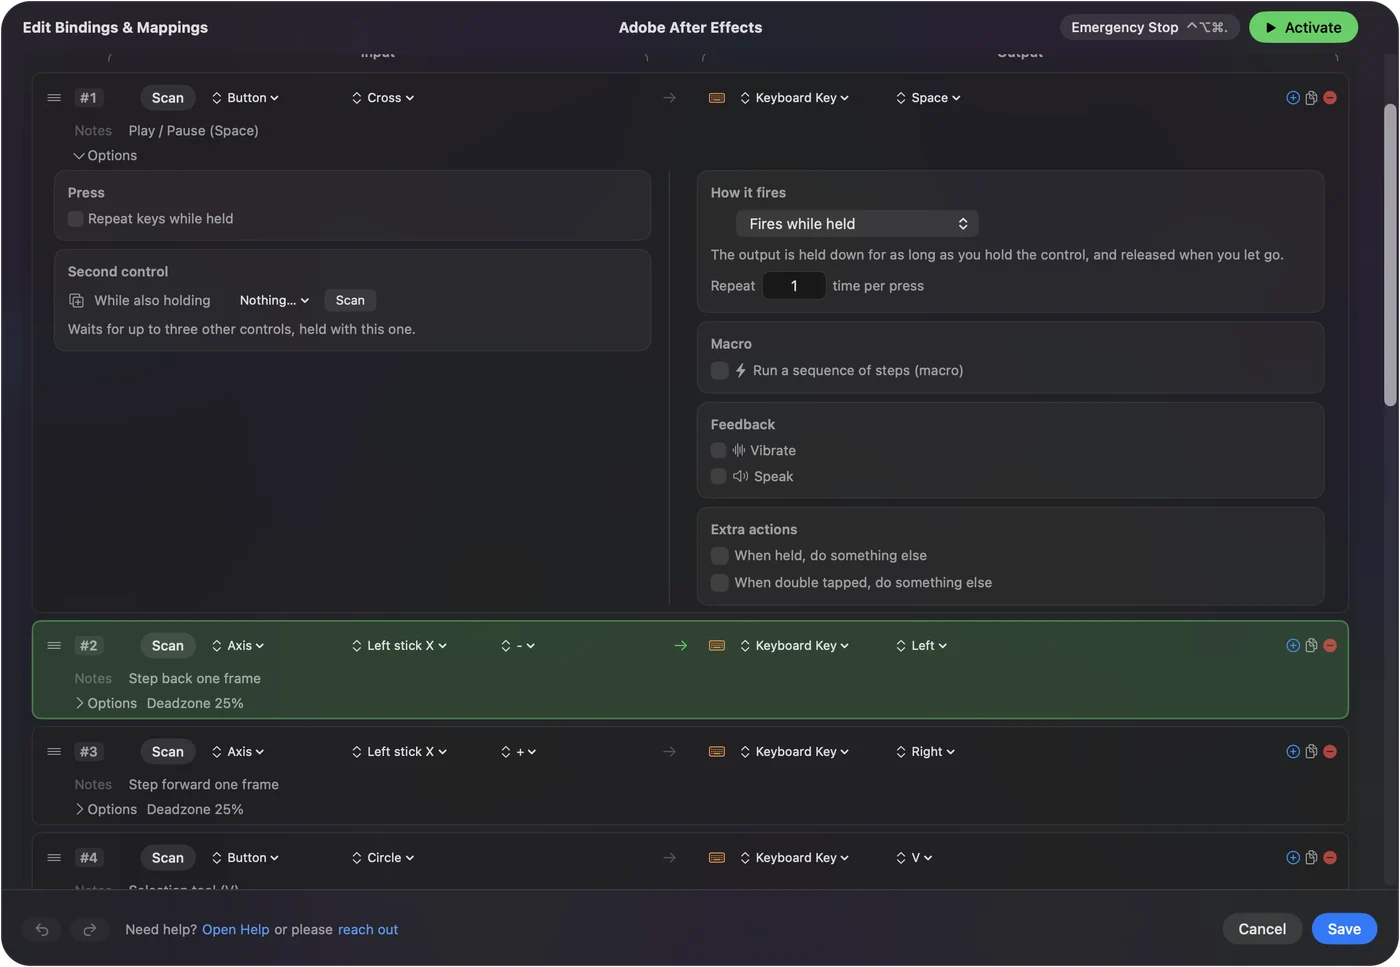
Task: Open the Space key dropdown
Action: tap(928, 98)
